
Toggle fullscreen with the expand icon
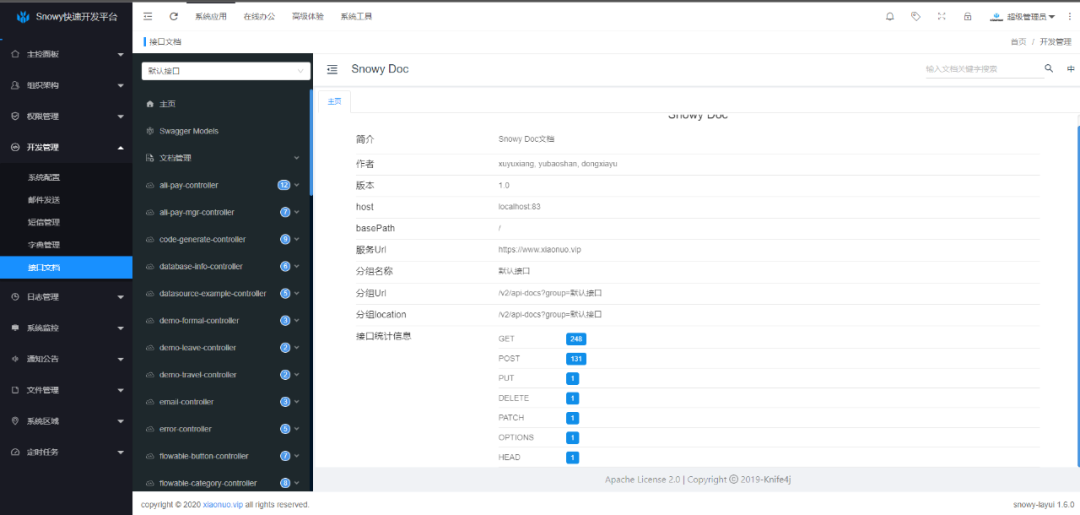coord(942,17)
